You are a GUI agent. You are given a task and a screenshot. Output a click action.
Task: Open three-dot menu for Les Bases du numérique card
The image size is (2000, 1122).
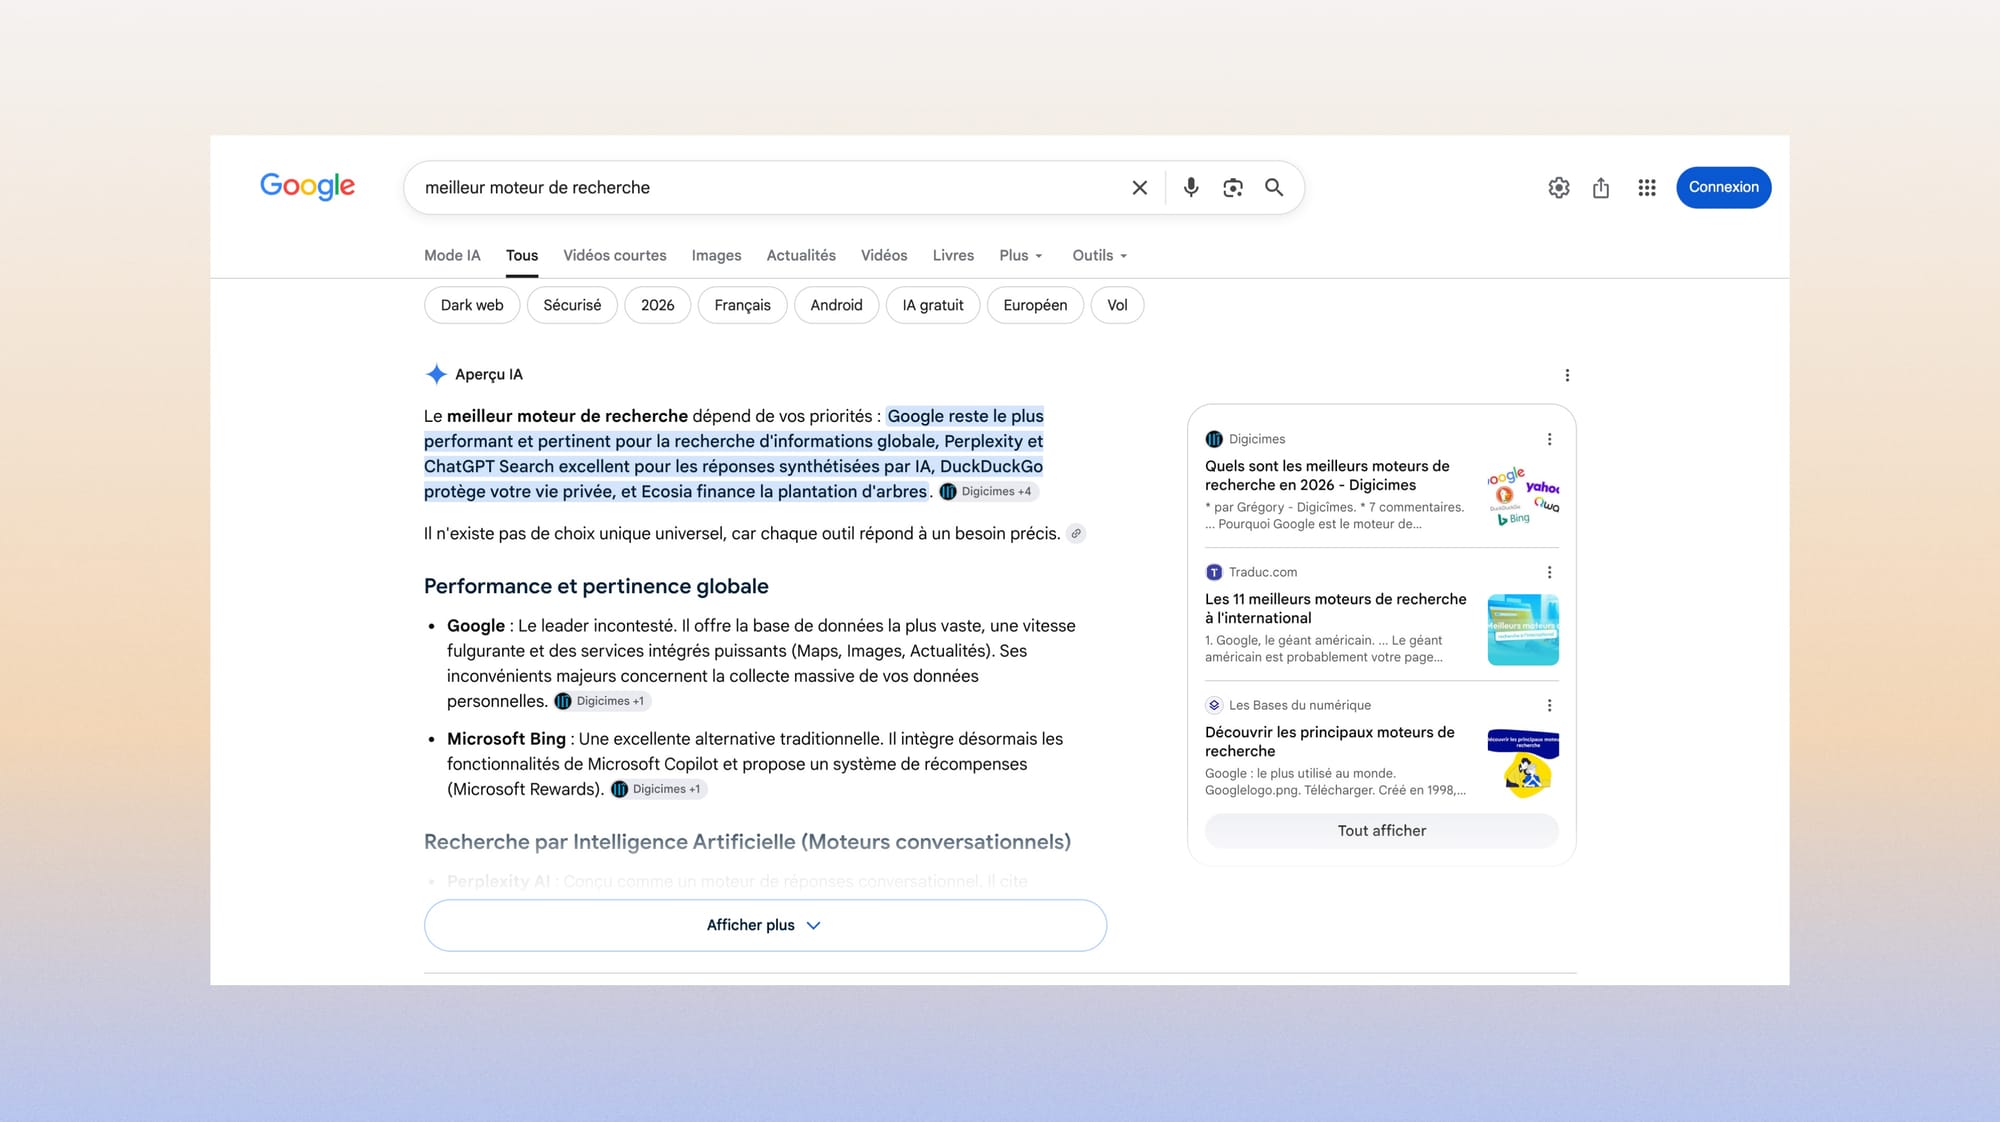pyautogui.click(x=1549, y=705)
